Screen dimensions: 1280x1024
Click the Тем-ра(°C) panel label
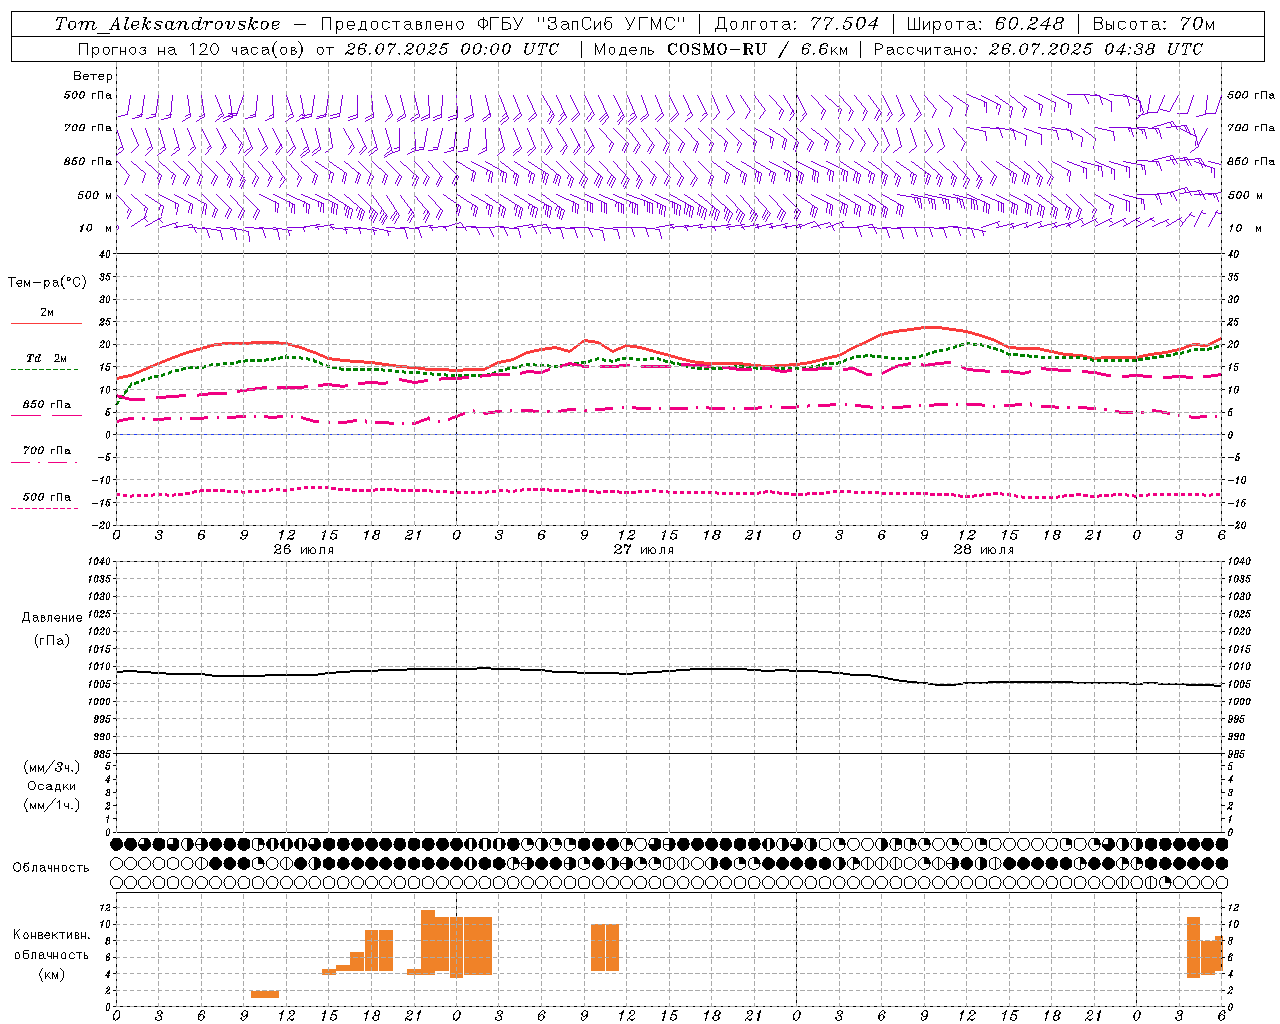click(47, 283)
